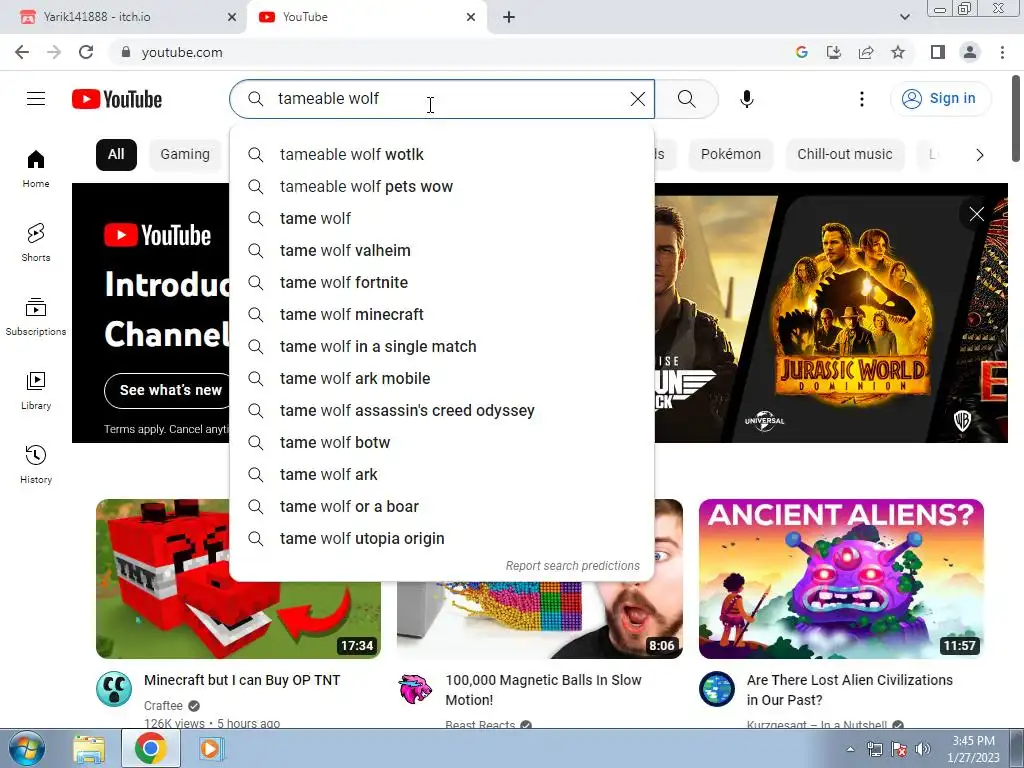The height and width of the screenshot is (768, 1024).
Task: Choose suggestion 'tame wolf utopia origin'
Action: click(442, 539)
